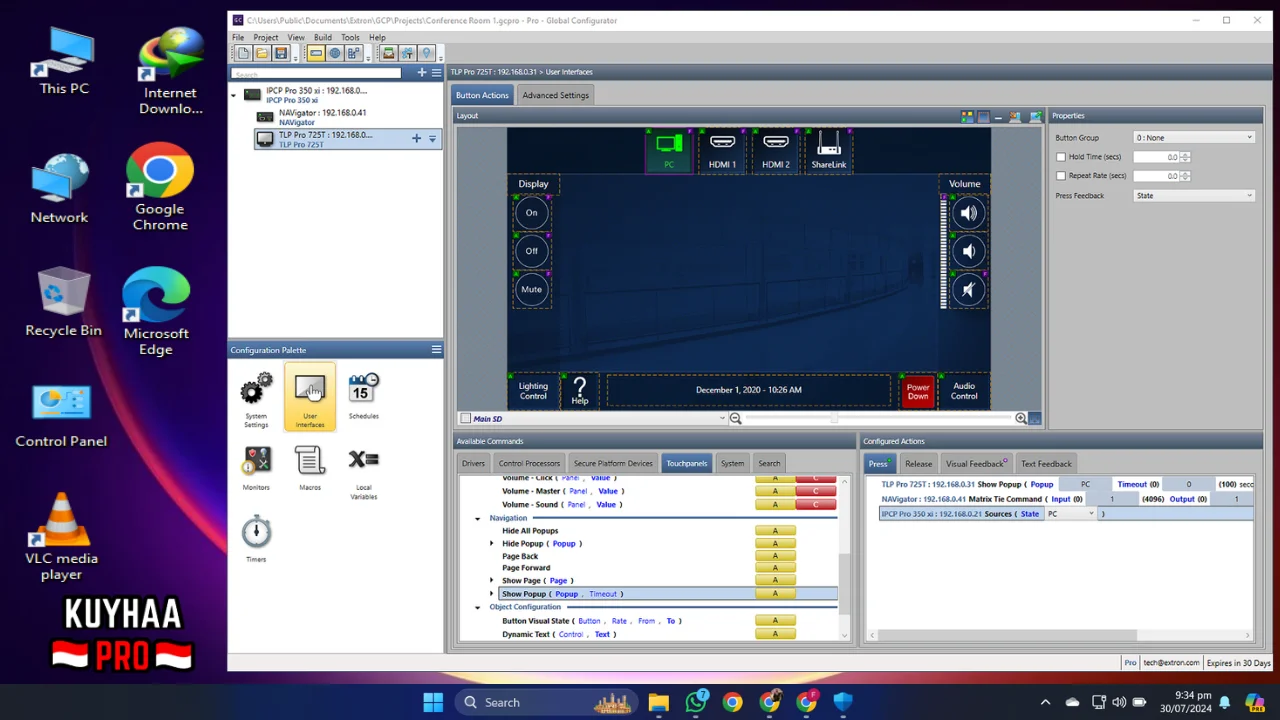Image resolution: width=1280 pixels, height=720 pixels.
Task: Open Macros in the Configuration Palette
Action: coord(310,468)
